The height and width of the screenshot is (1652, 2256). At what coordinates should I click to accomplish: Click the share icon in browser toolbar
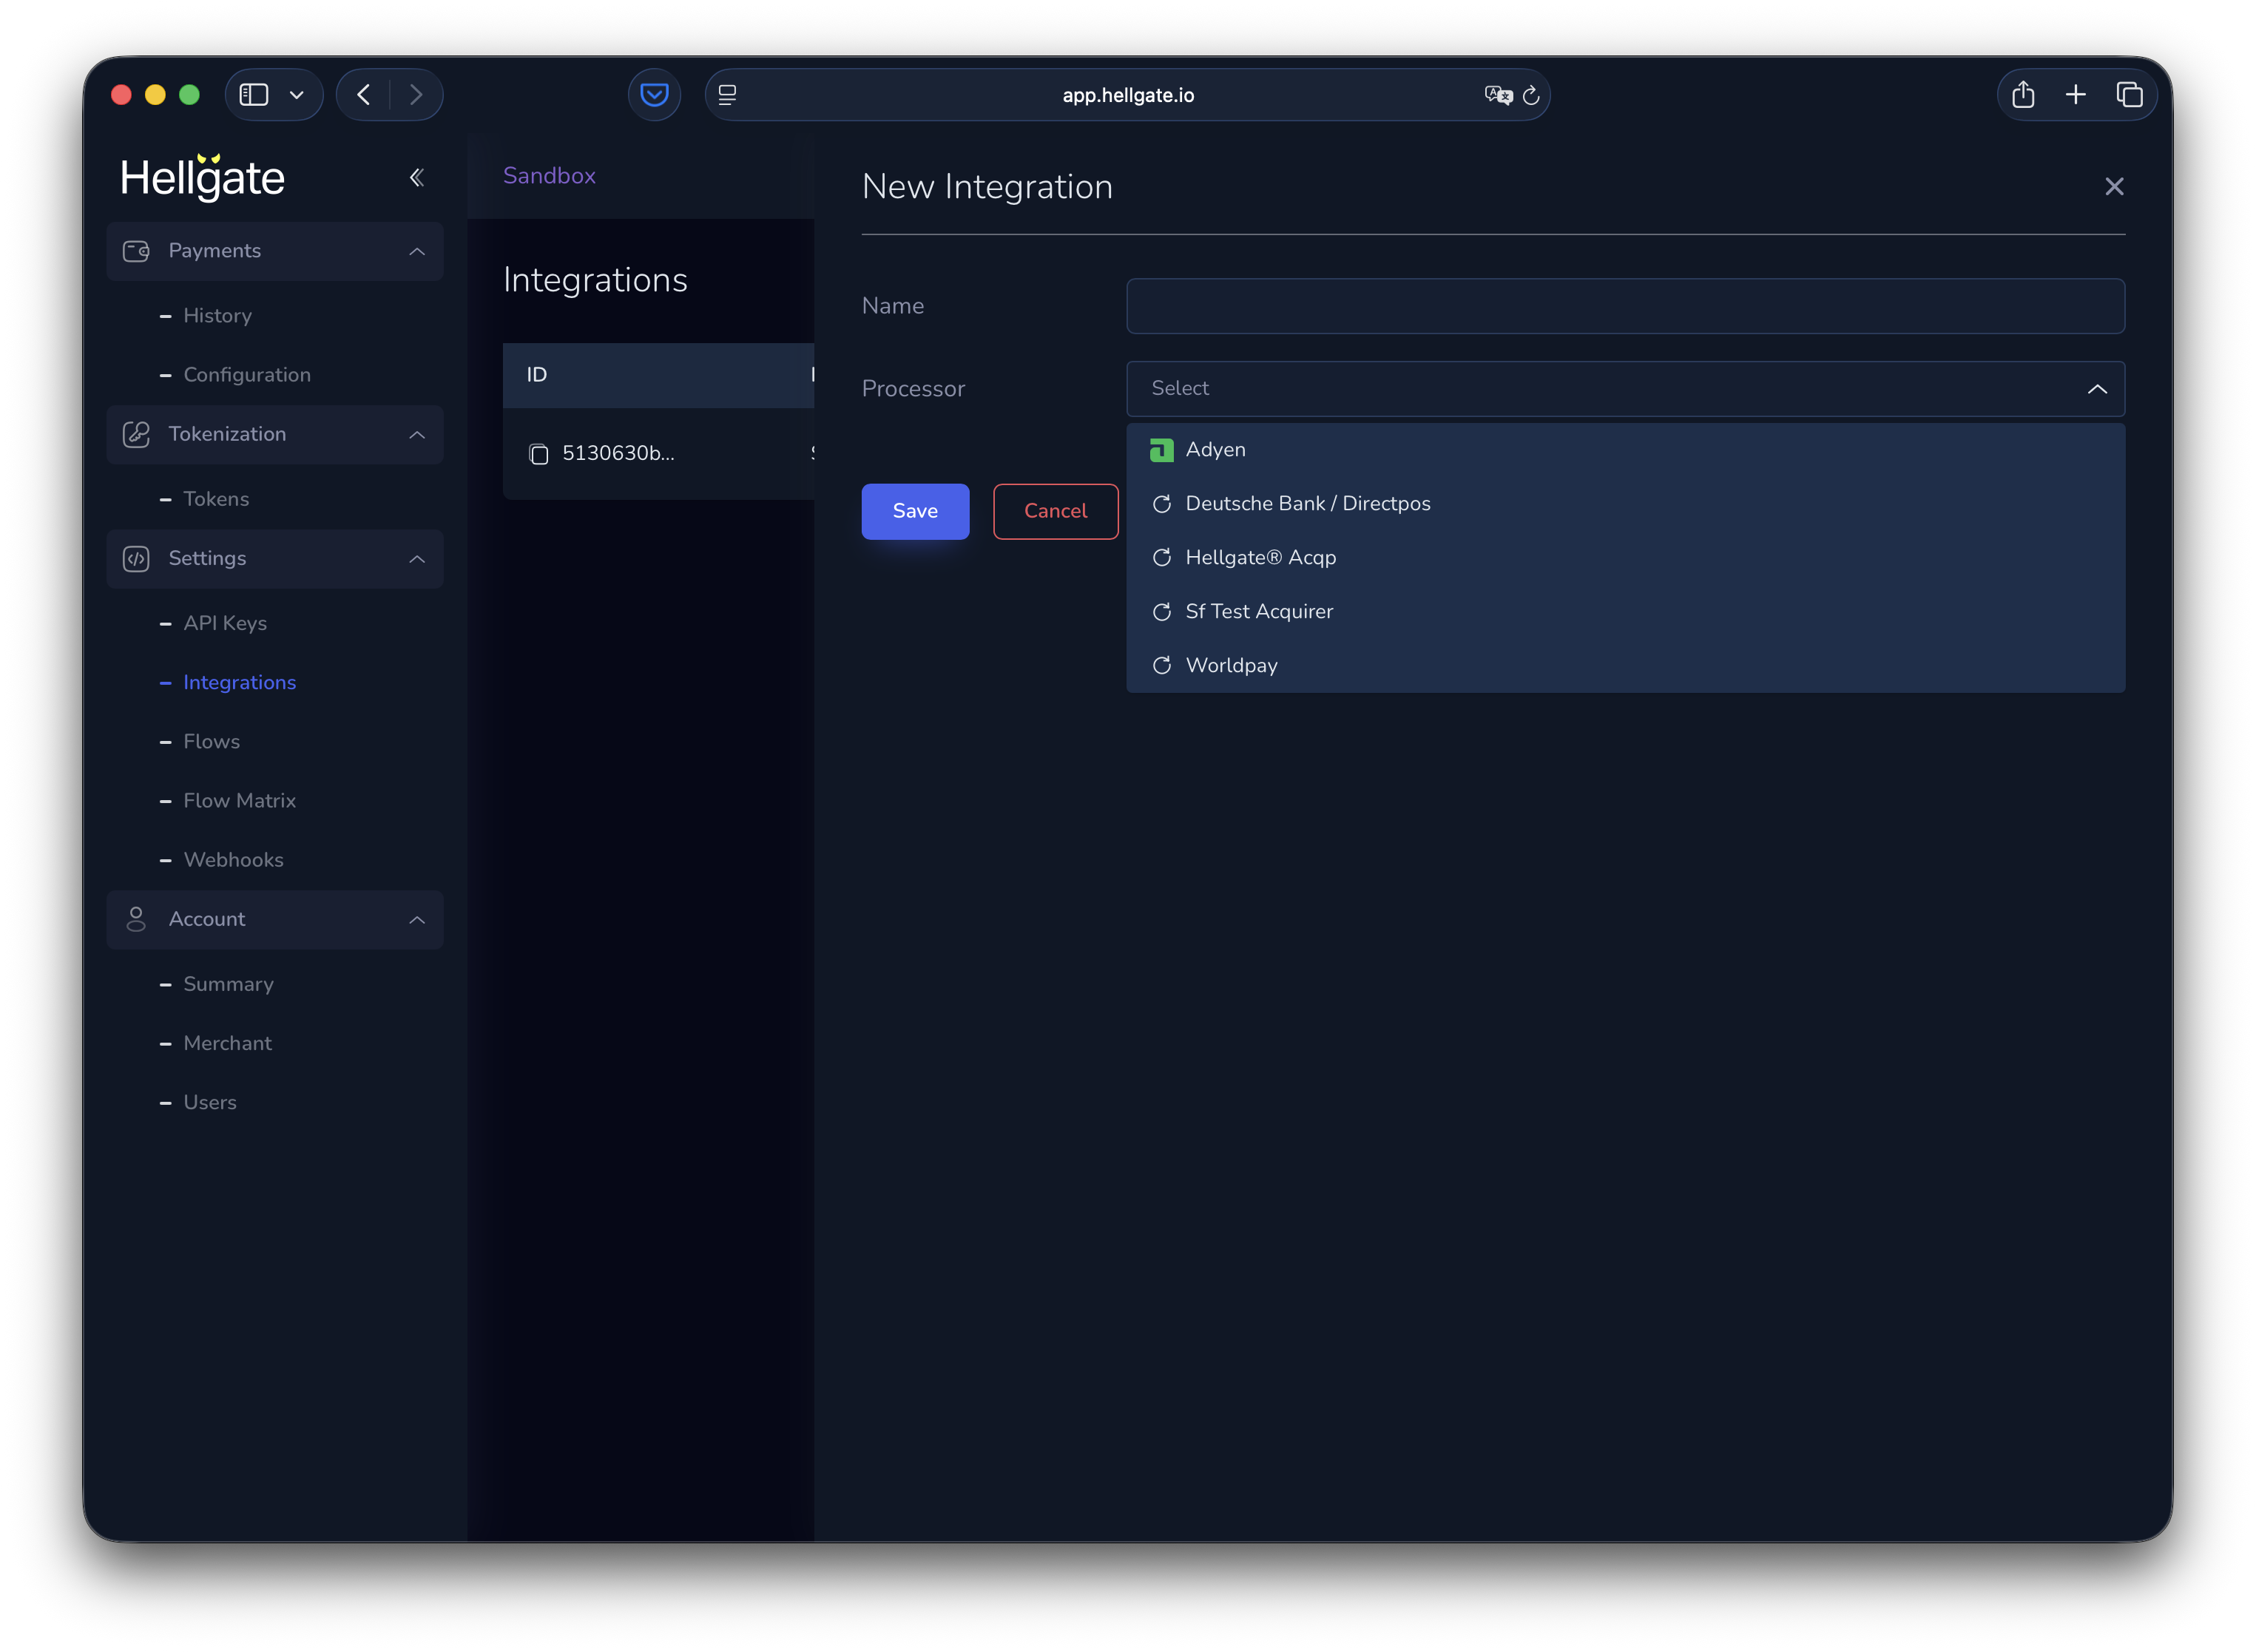click(x=2024, y=94)
